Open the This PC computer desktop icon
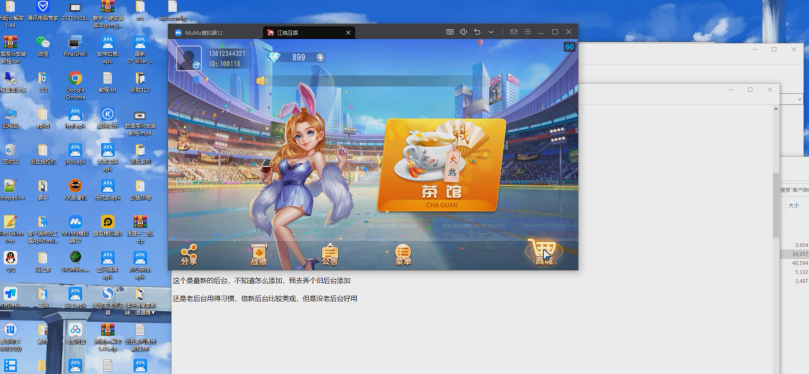 click(x=10, y=118)
